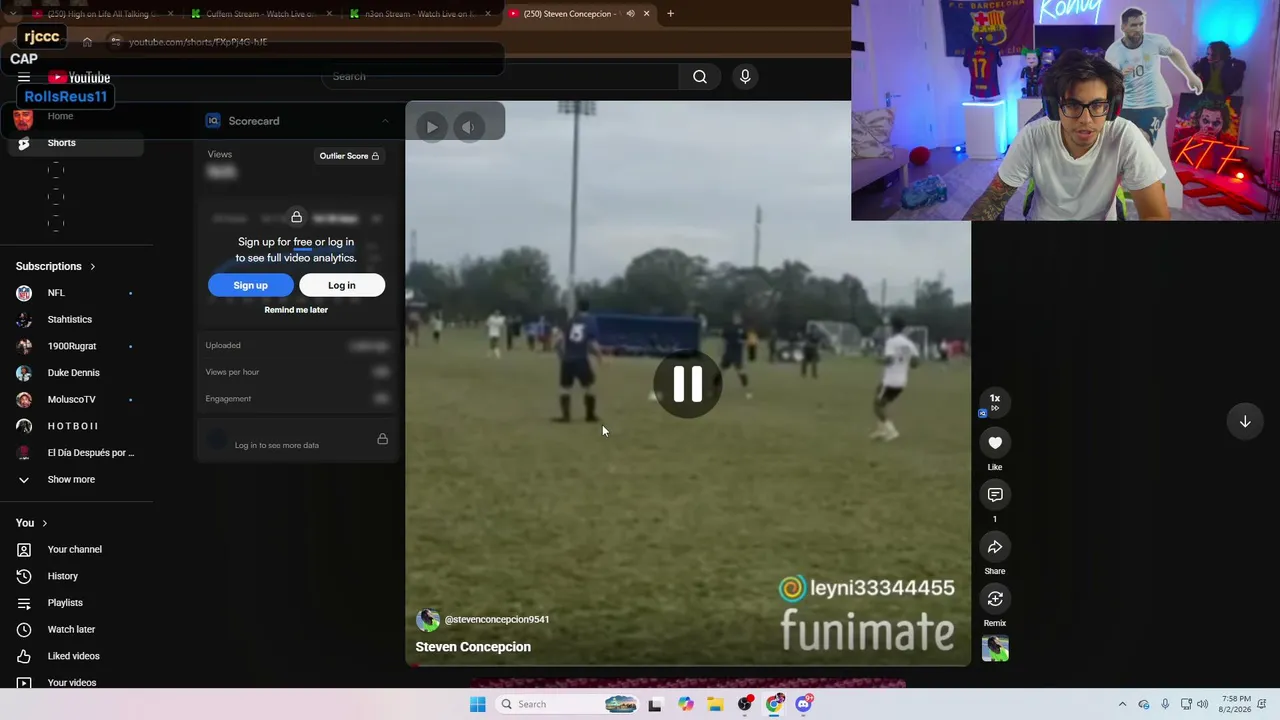Click the play button atop the video

(431, 127)
